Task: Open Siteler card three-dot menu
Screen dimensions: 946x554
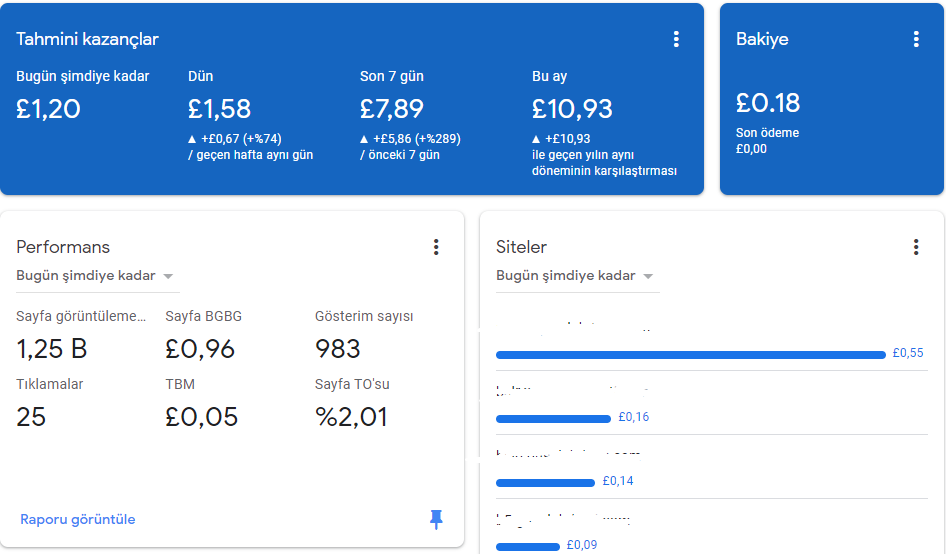Action: point(916,247)
